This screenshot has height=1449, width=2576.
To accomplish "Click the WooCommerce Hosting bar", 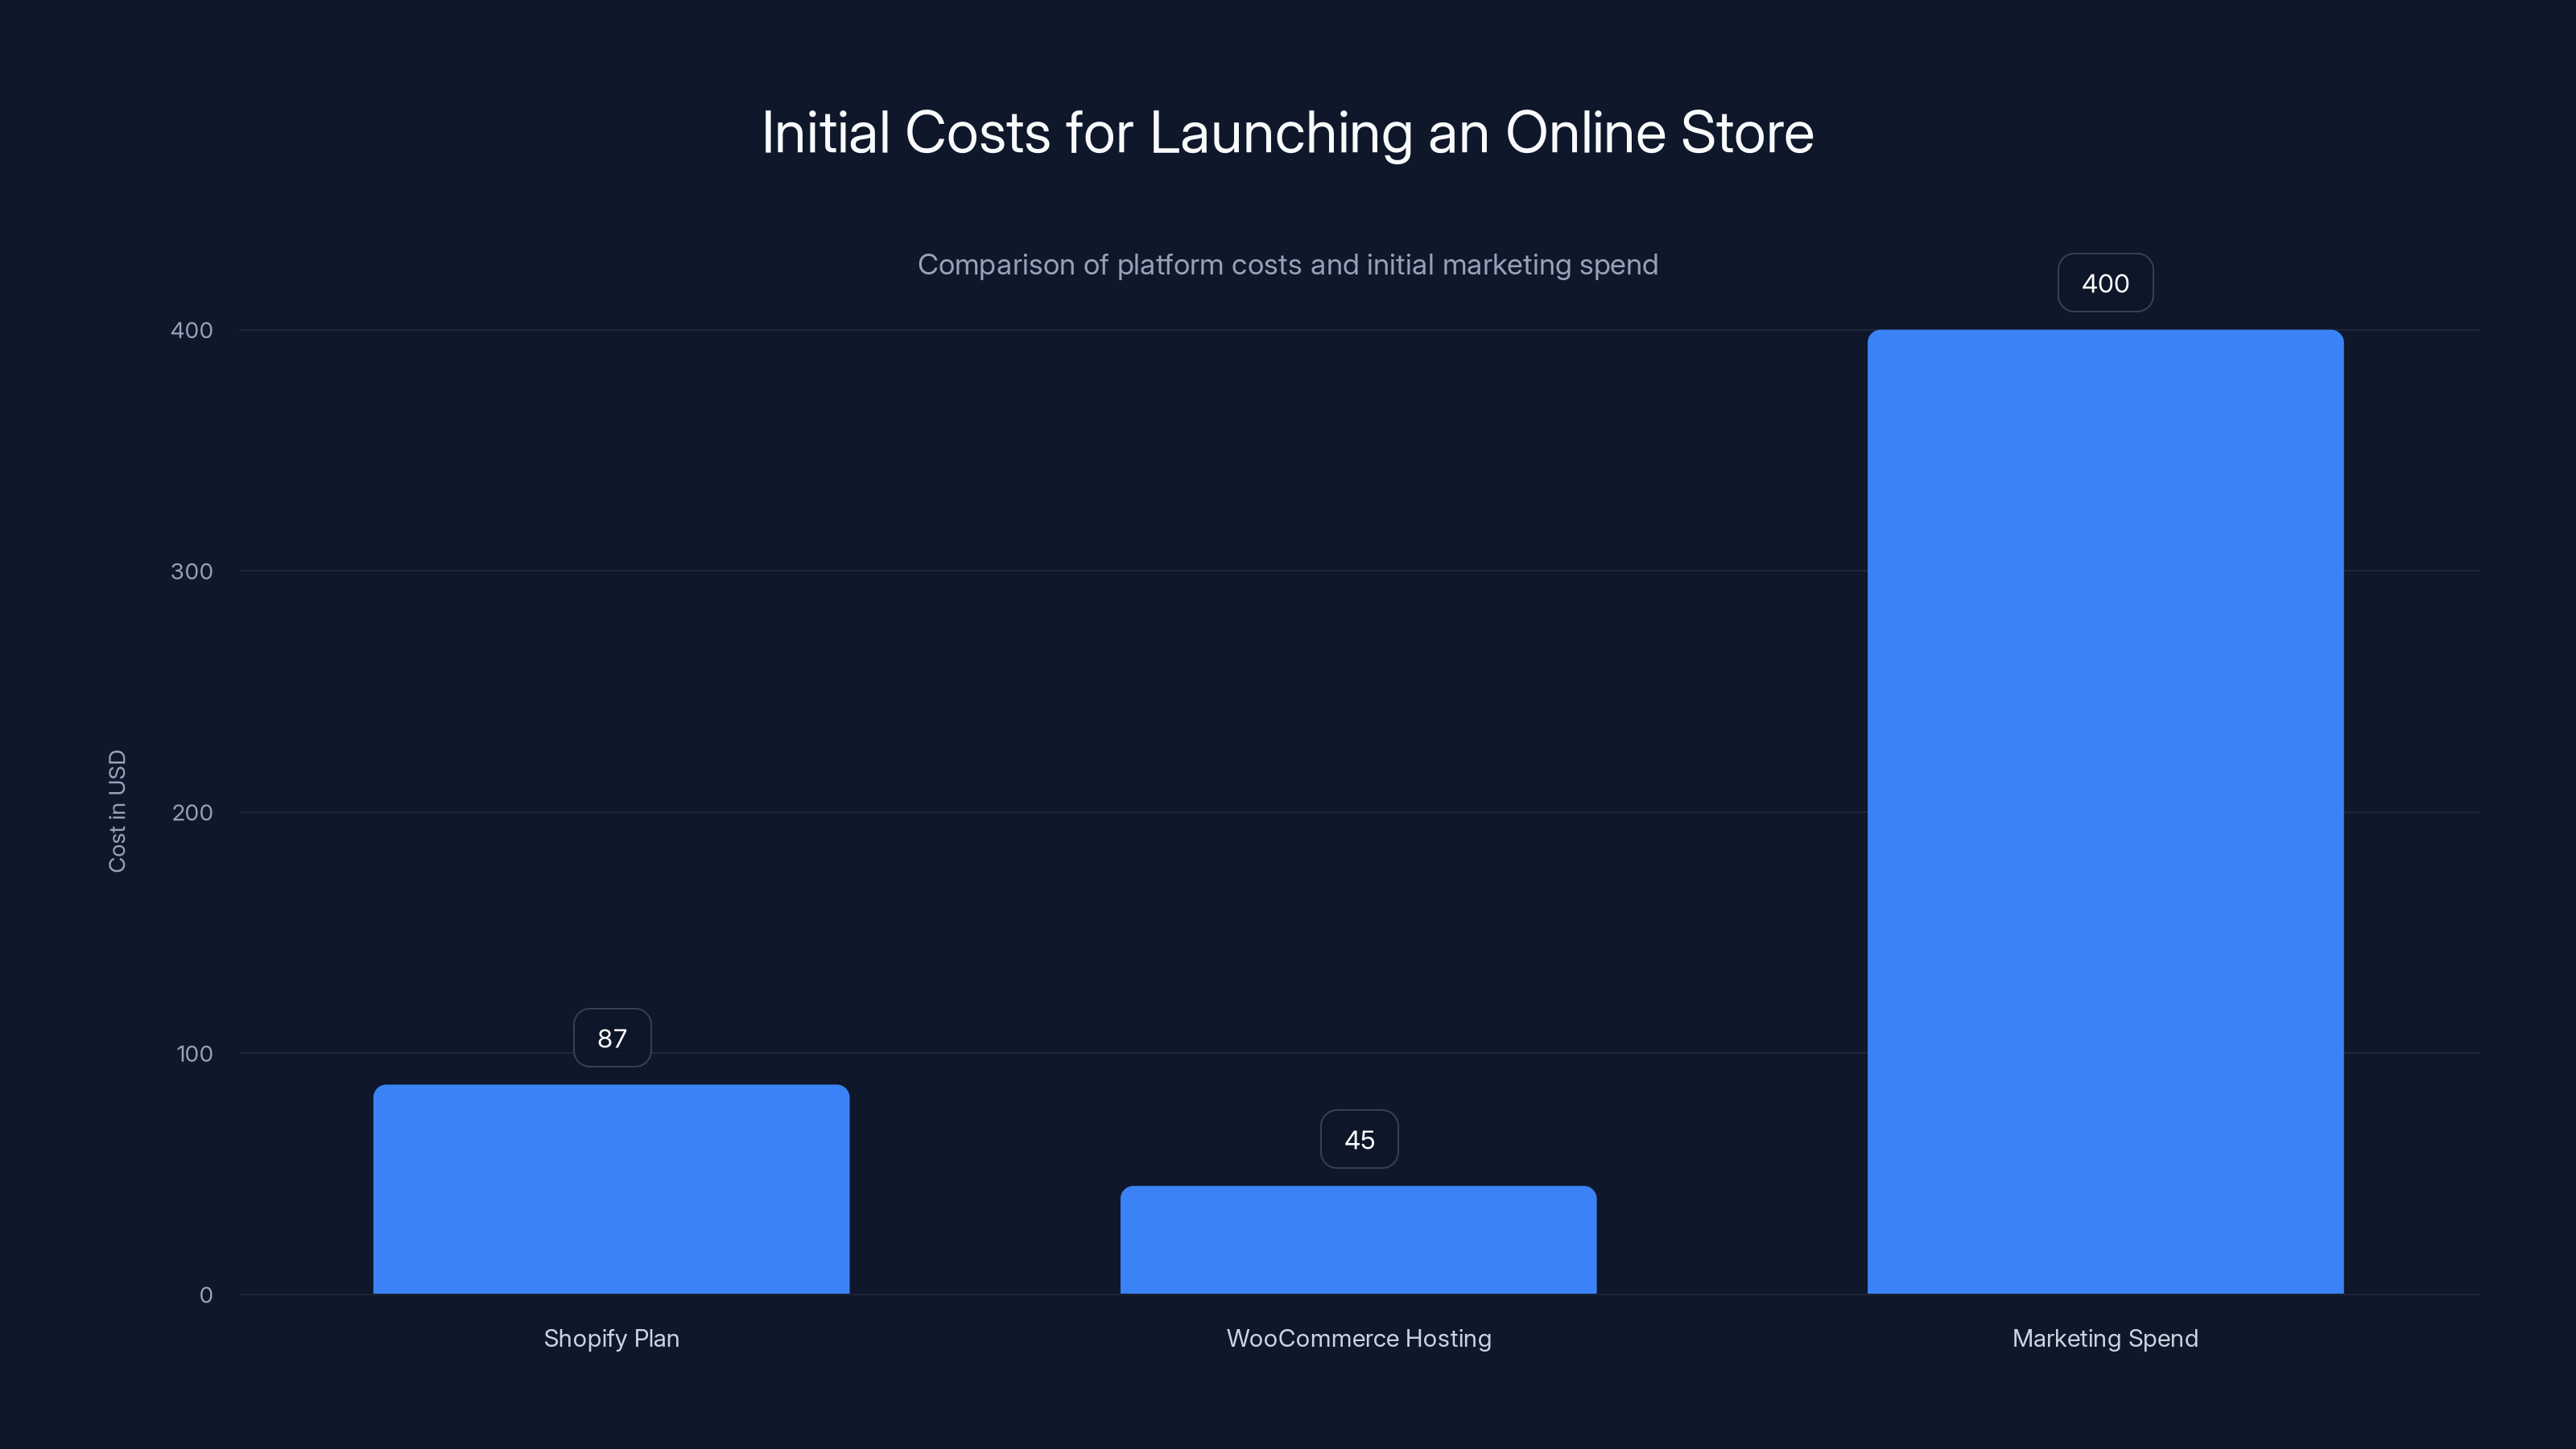I will (x=1358, y=1240).
